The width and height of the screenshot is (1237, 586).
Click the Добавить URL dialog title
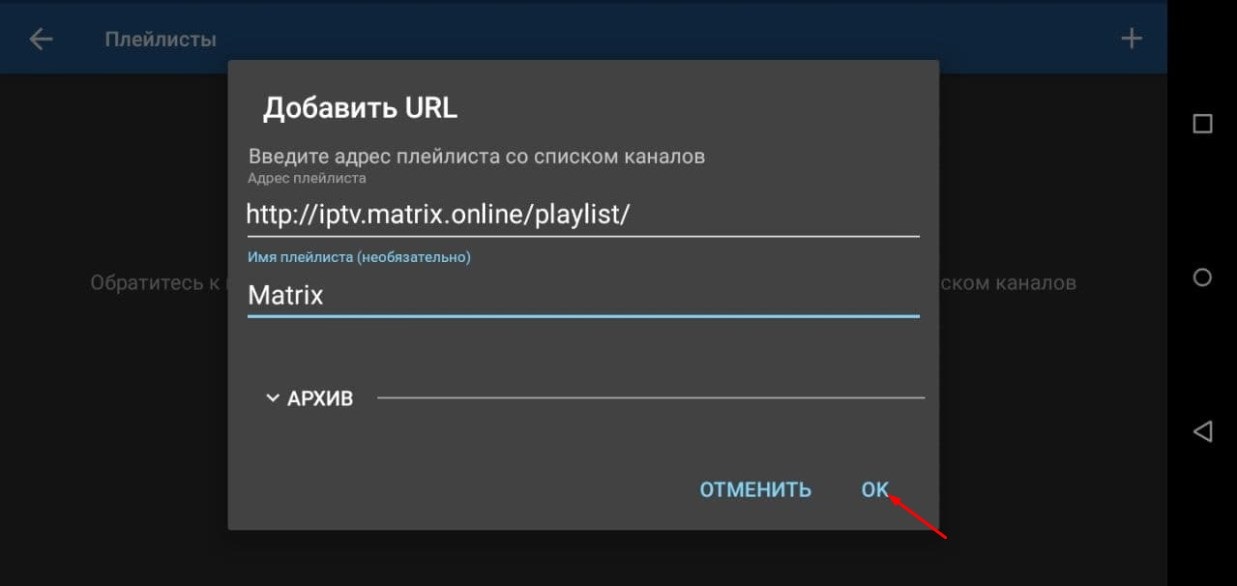click(360, 108)
